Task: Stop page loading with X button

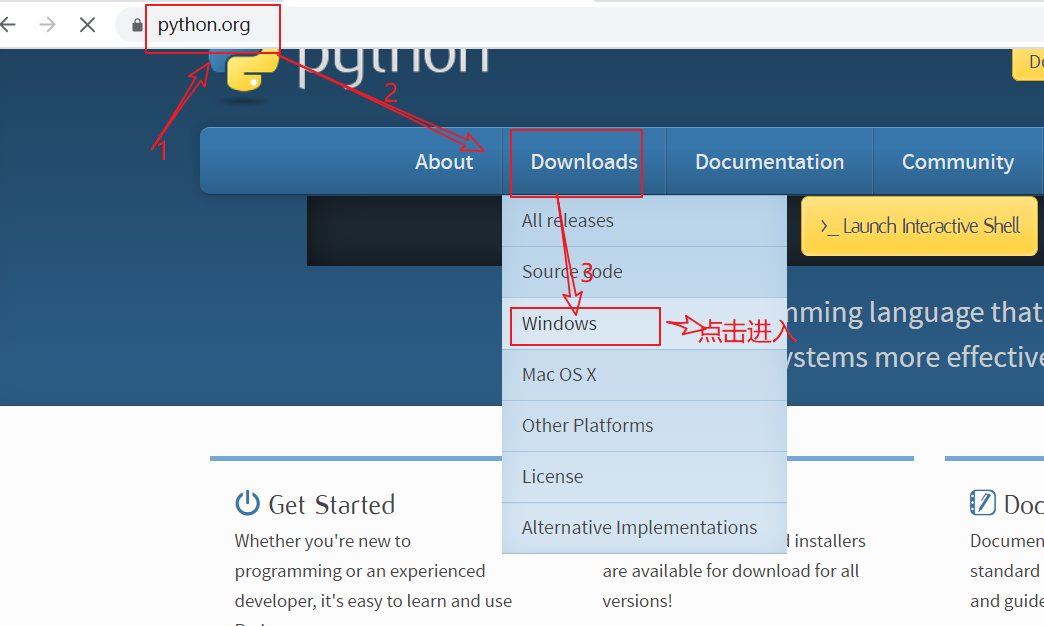Action: point(87,25)
